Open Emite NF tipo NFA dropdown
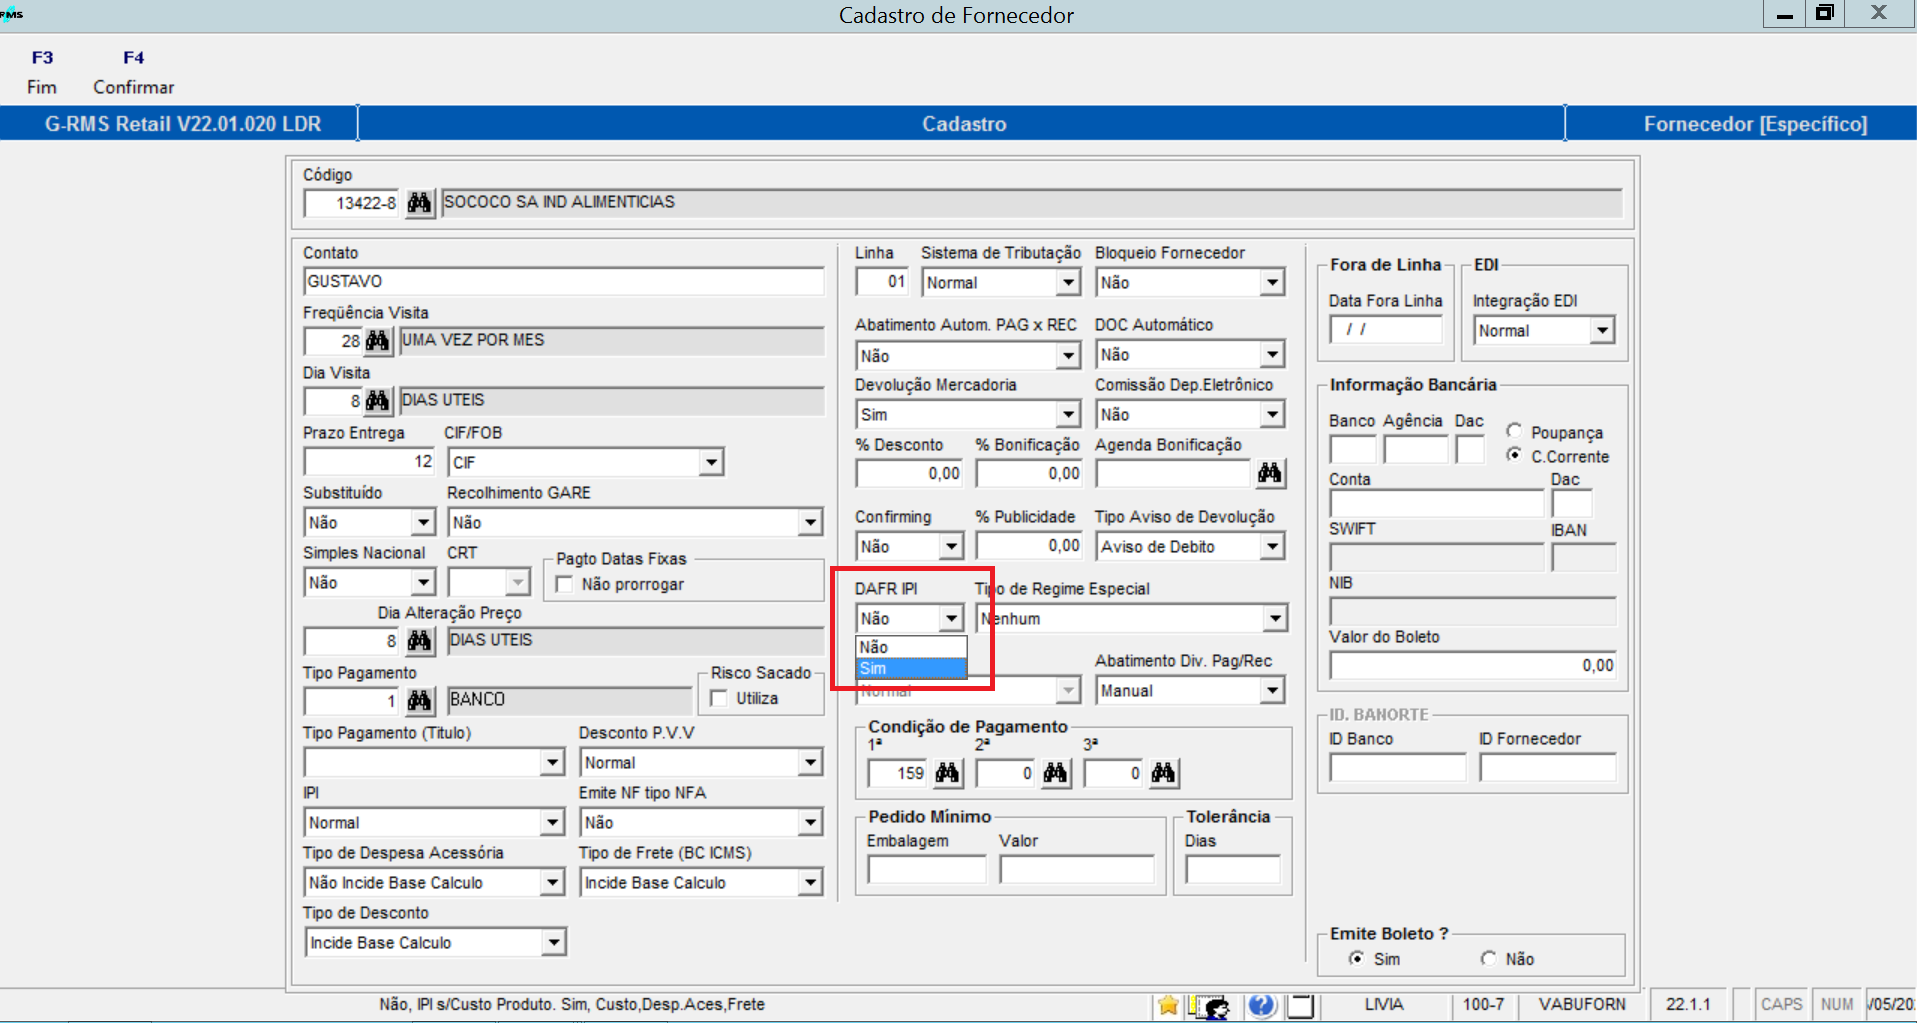Image resolution: width=1917 pixels, height=1023 pixels. click(x=810, y=822)
